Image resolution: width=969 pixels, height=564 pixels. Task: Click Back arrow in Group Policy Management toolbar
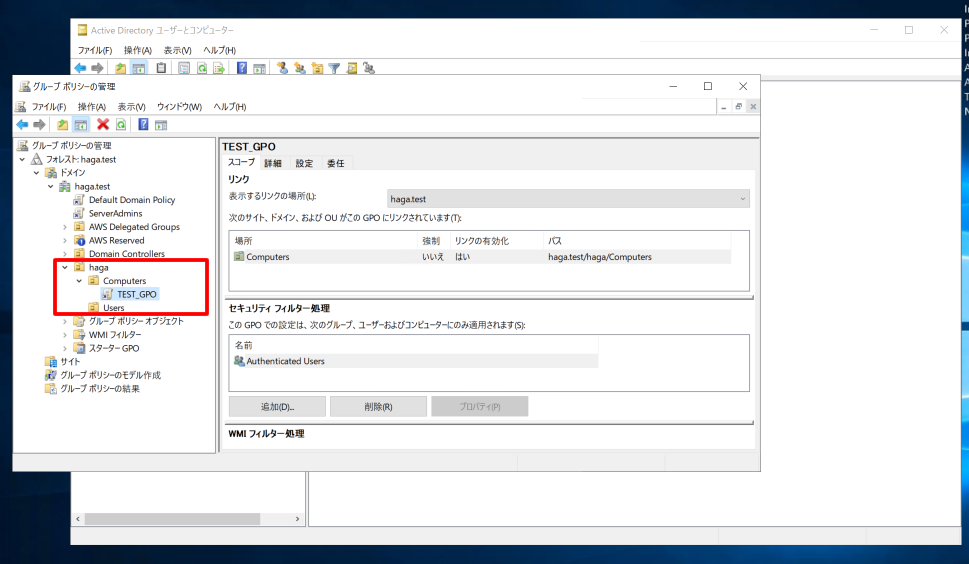tap(22, 125)
